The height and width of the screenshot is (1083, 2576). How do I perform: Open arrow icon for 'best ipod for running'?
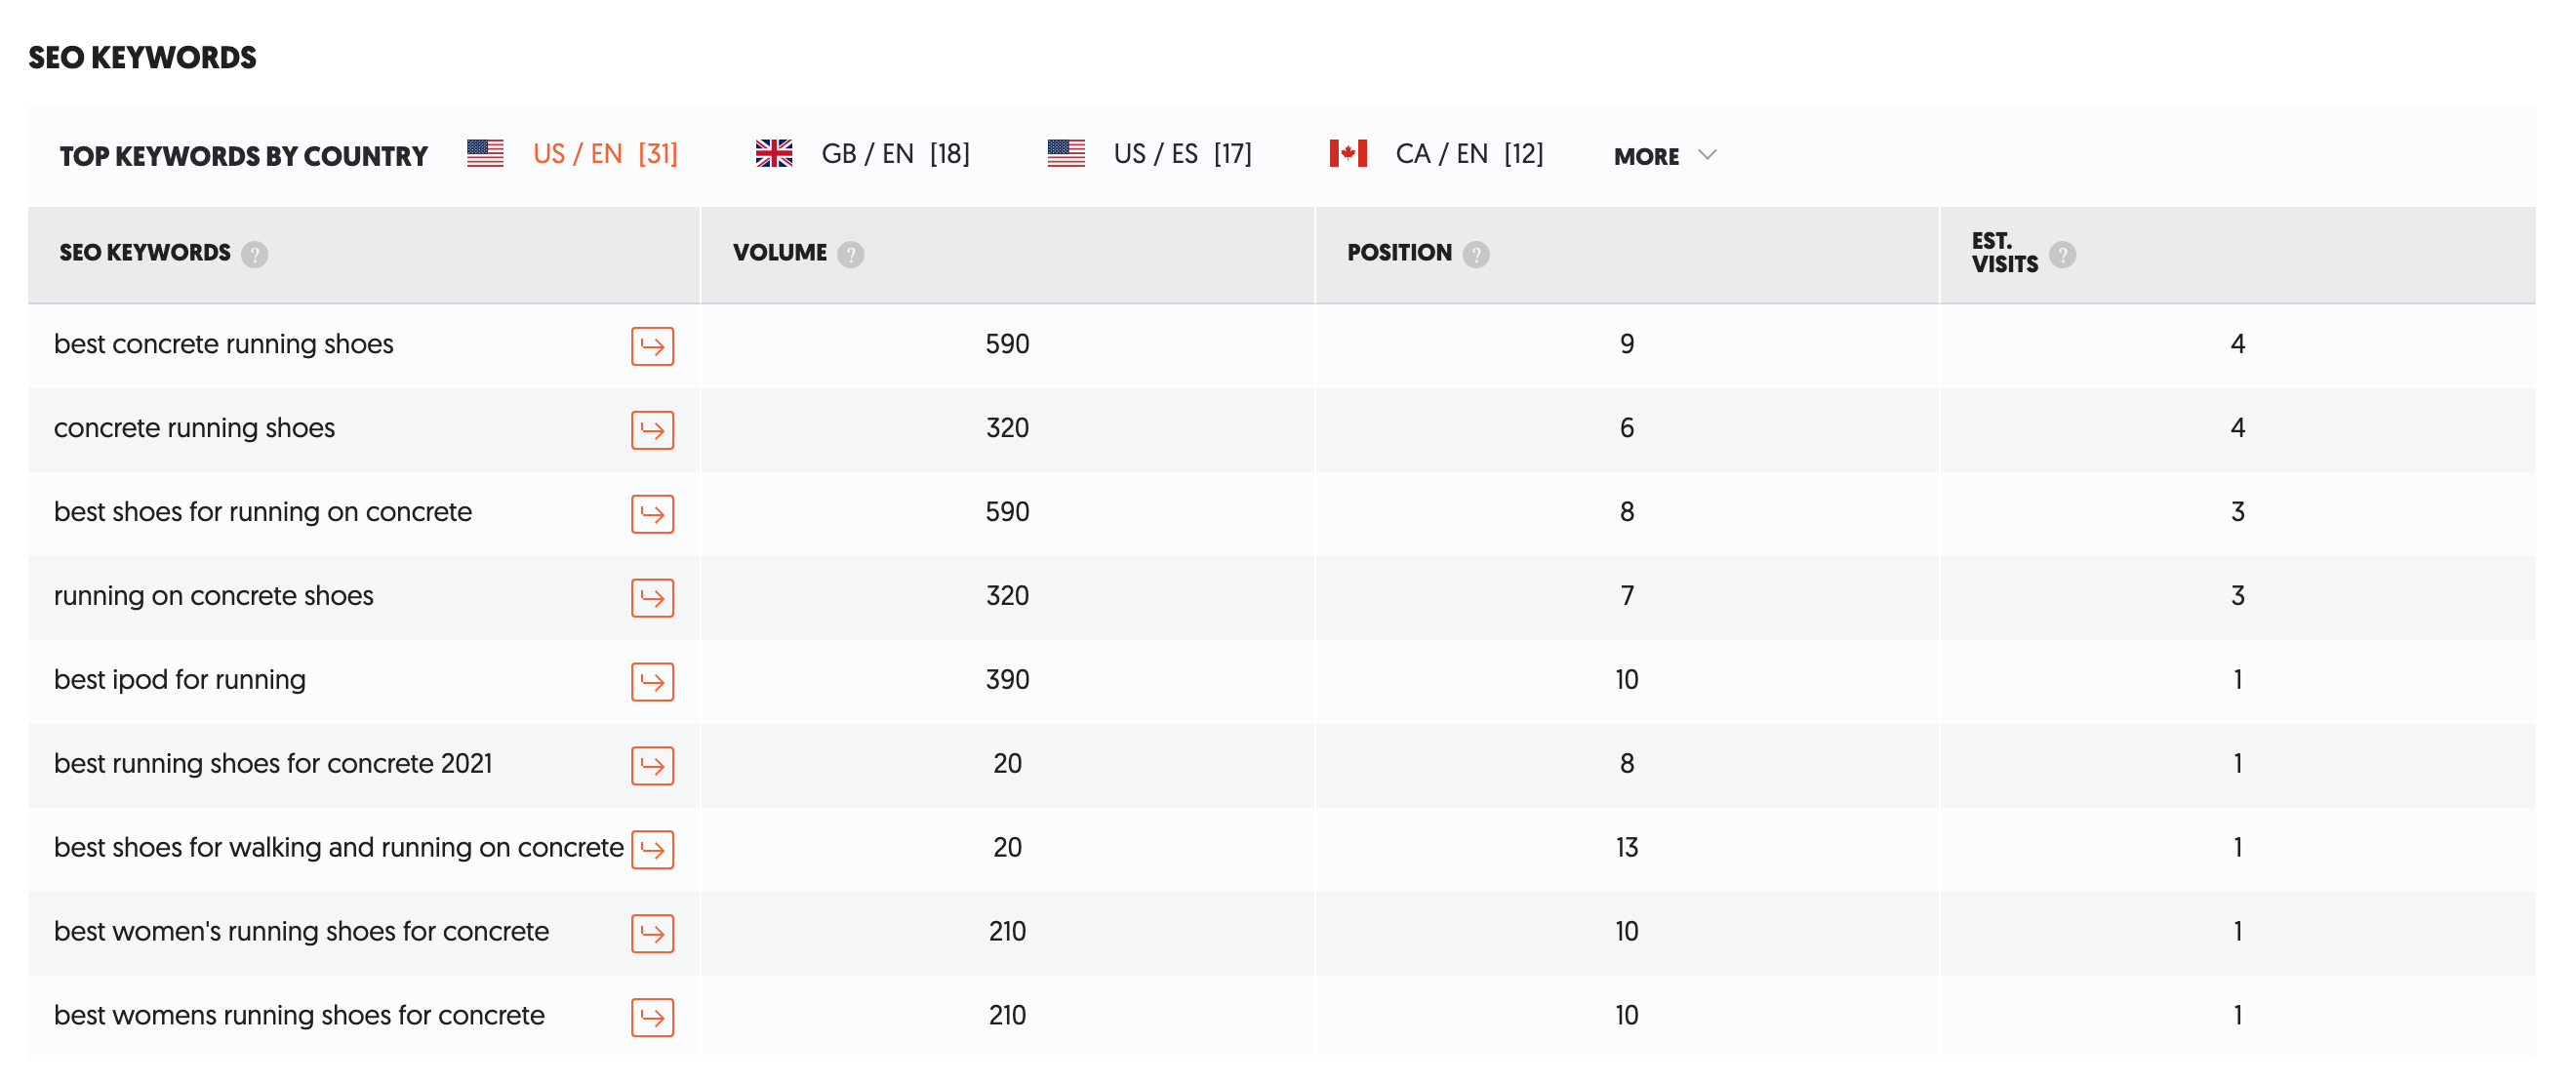tap(652, 682)
